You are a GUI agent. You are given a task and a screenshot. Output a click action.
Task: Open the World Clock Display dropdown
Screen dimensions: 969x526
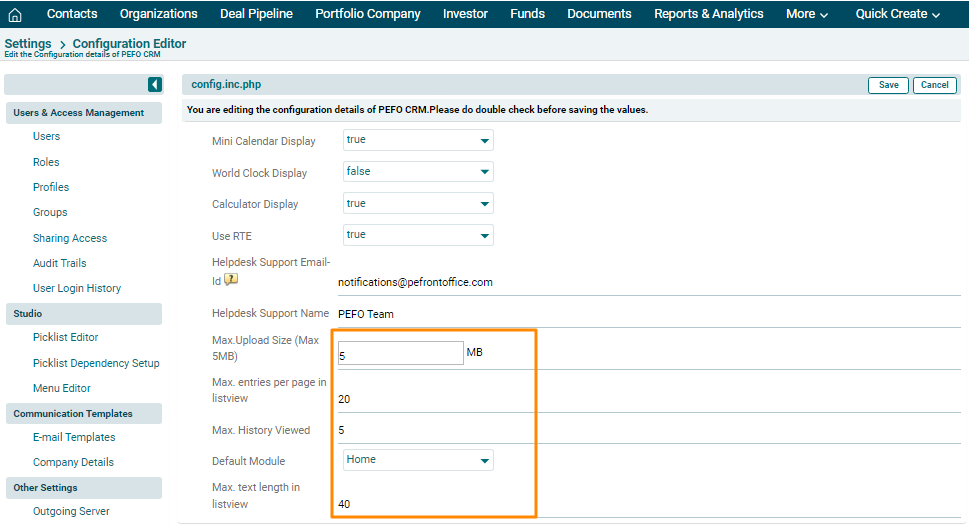click(x=418, y=172)
